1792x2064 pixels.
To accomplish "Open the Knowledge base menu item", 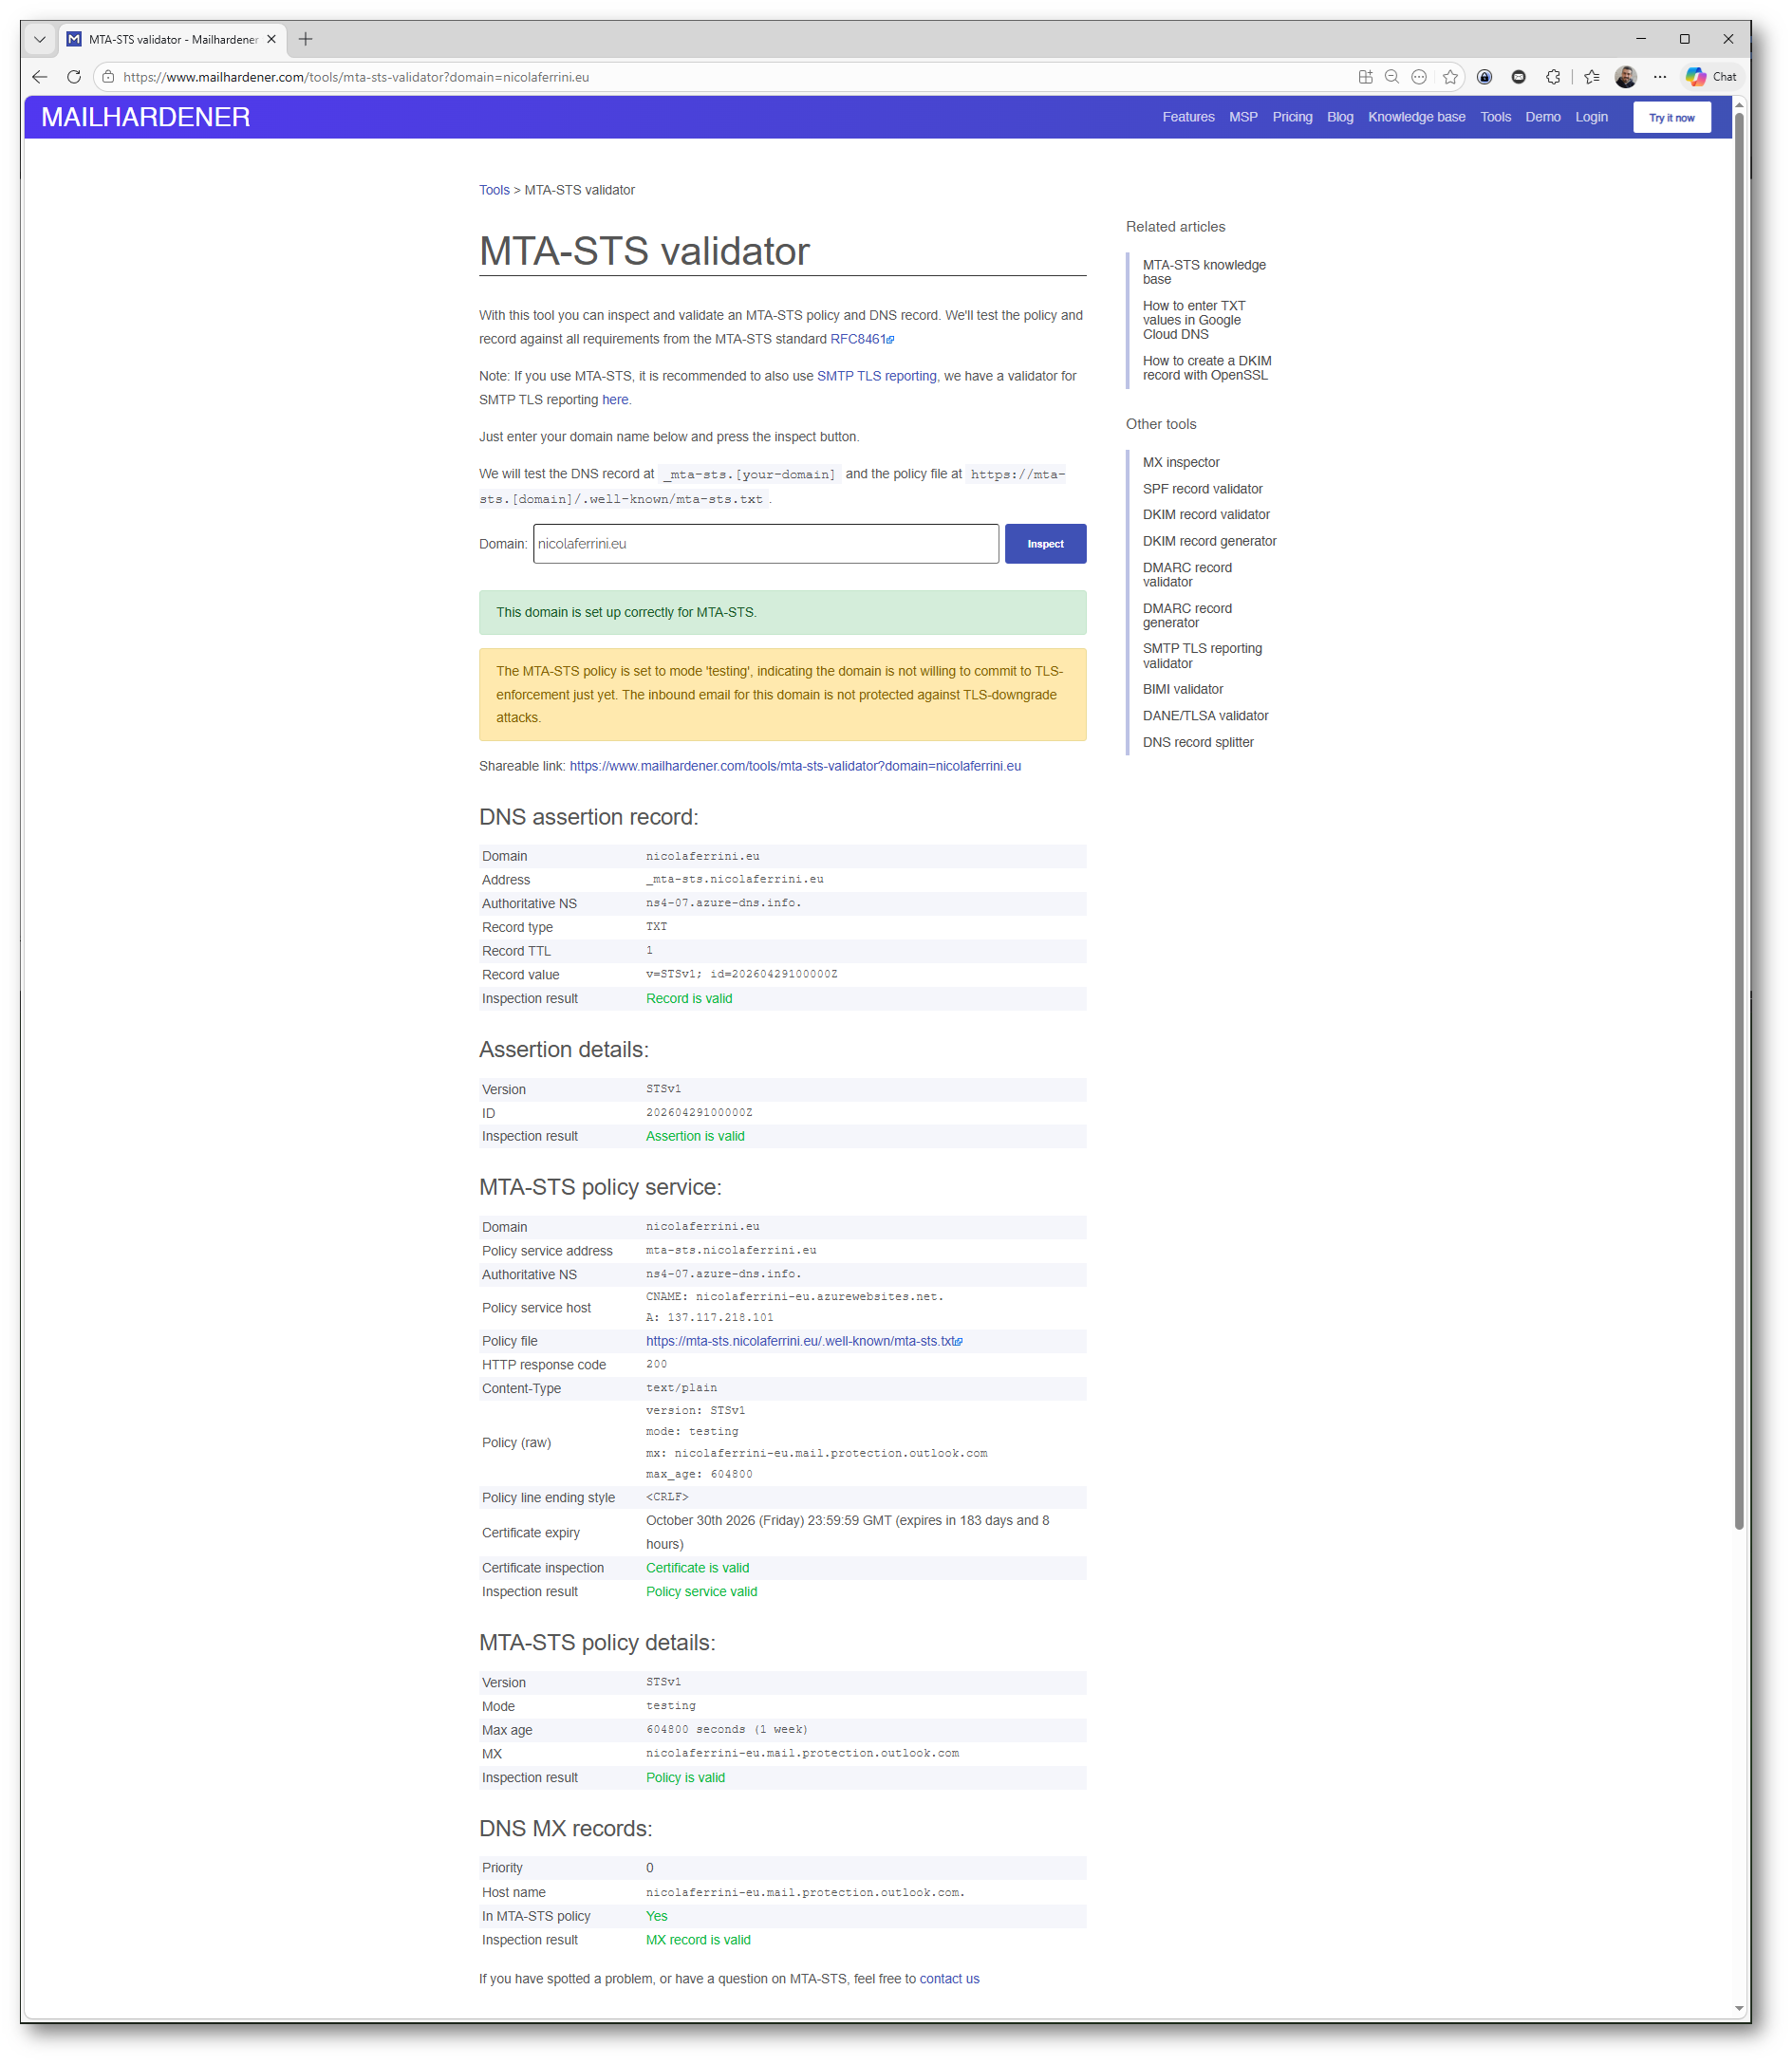I will pos(1416,117).
